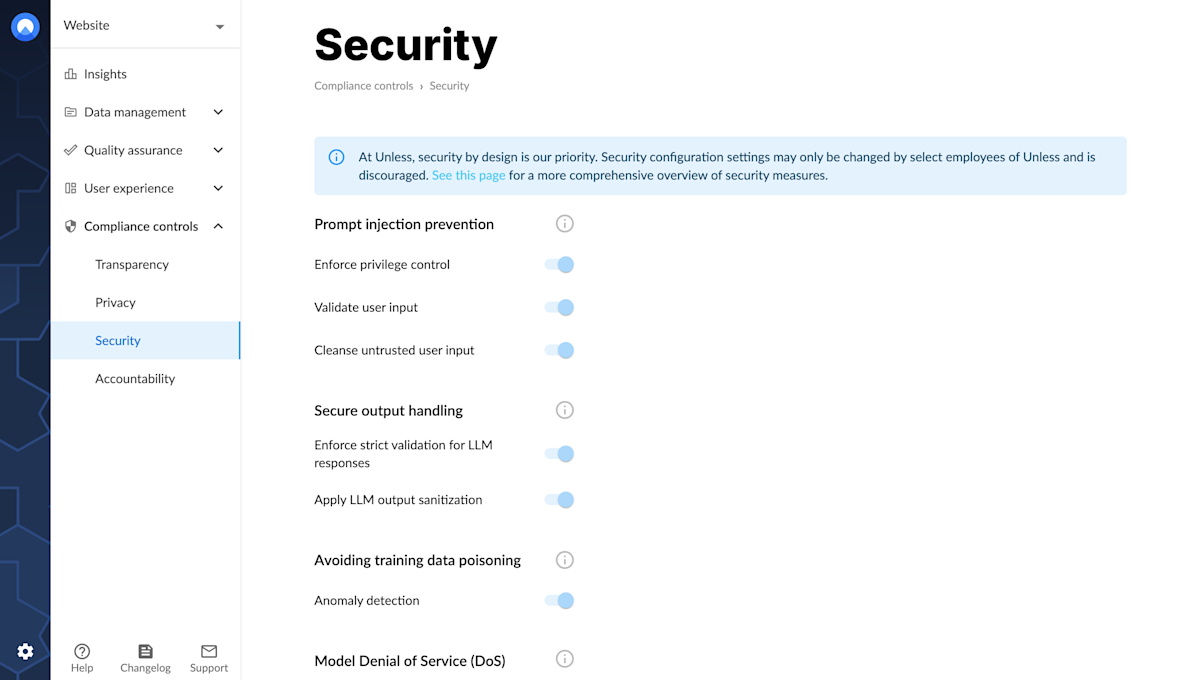Toggle off Validate user input

tap(559, 307)
